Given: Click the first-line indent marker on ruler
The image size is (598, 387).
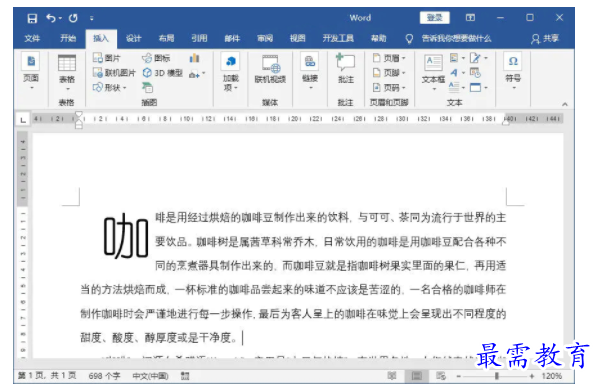Looking at the screenshot, I should (79, 114).
